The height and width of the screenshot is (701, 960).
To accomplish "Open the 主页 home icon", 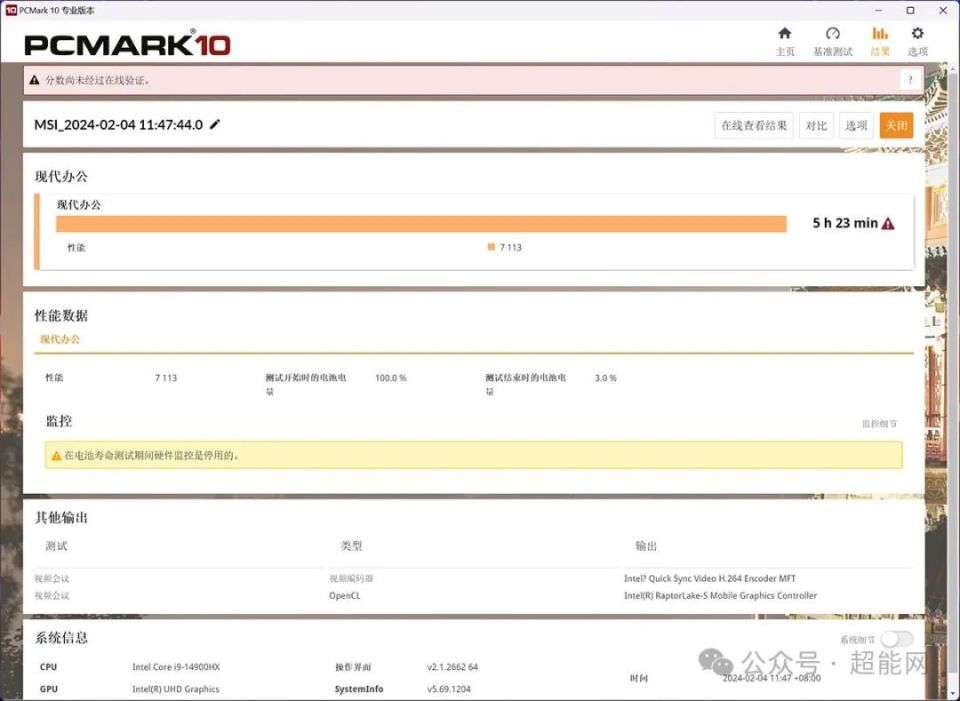I will [x=784, y=34].
